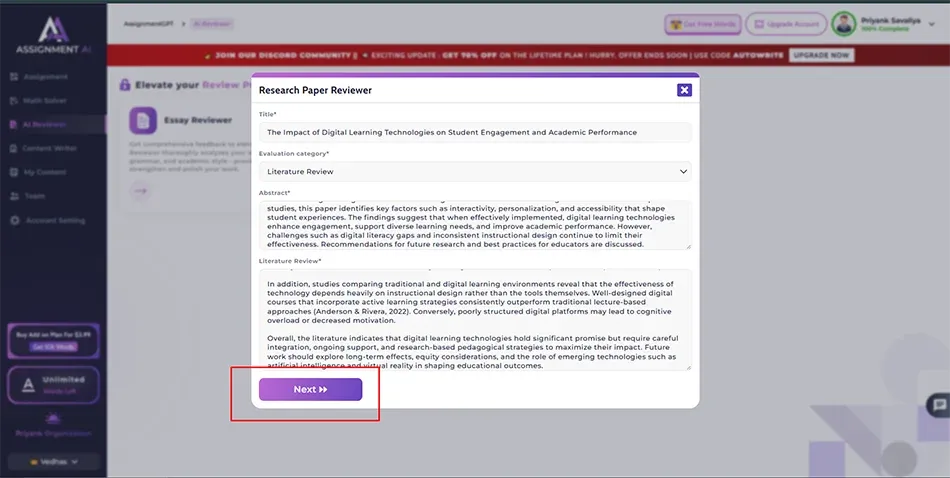
Task: Close the Research Paper Reviewer dialog
Action: point(684,90)
